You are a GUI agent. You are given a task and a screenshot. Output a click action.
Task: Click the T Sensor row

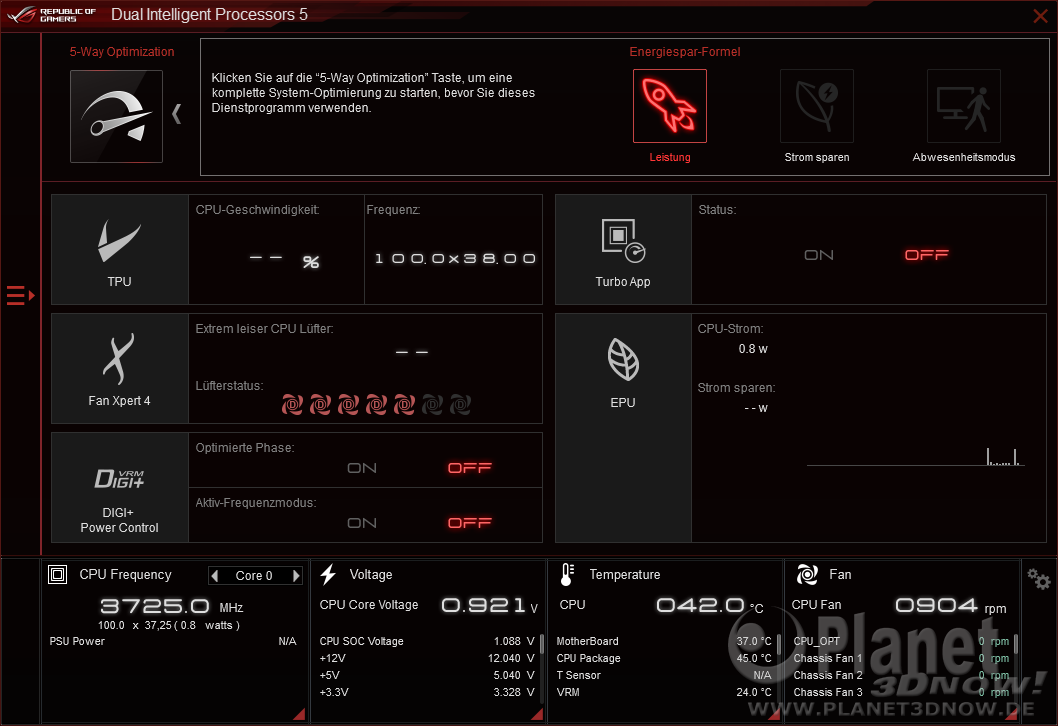pyautogui.click(x=664, y=675)
